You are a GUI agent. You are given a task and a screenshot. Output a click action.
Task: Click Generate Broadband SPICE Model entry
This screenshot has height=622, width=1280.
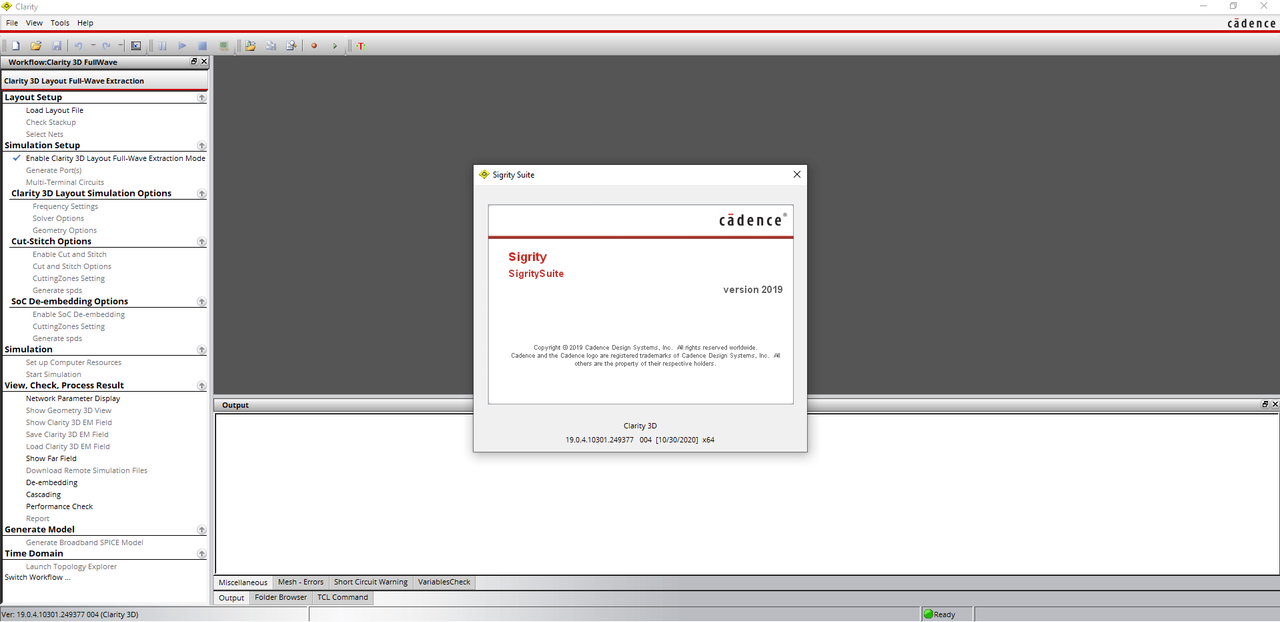pos(84,542)
